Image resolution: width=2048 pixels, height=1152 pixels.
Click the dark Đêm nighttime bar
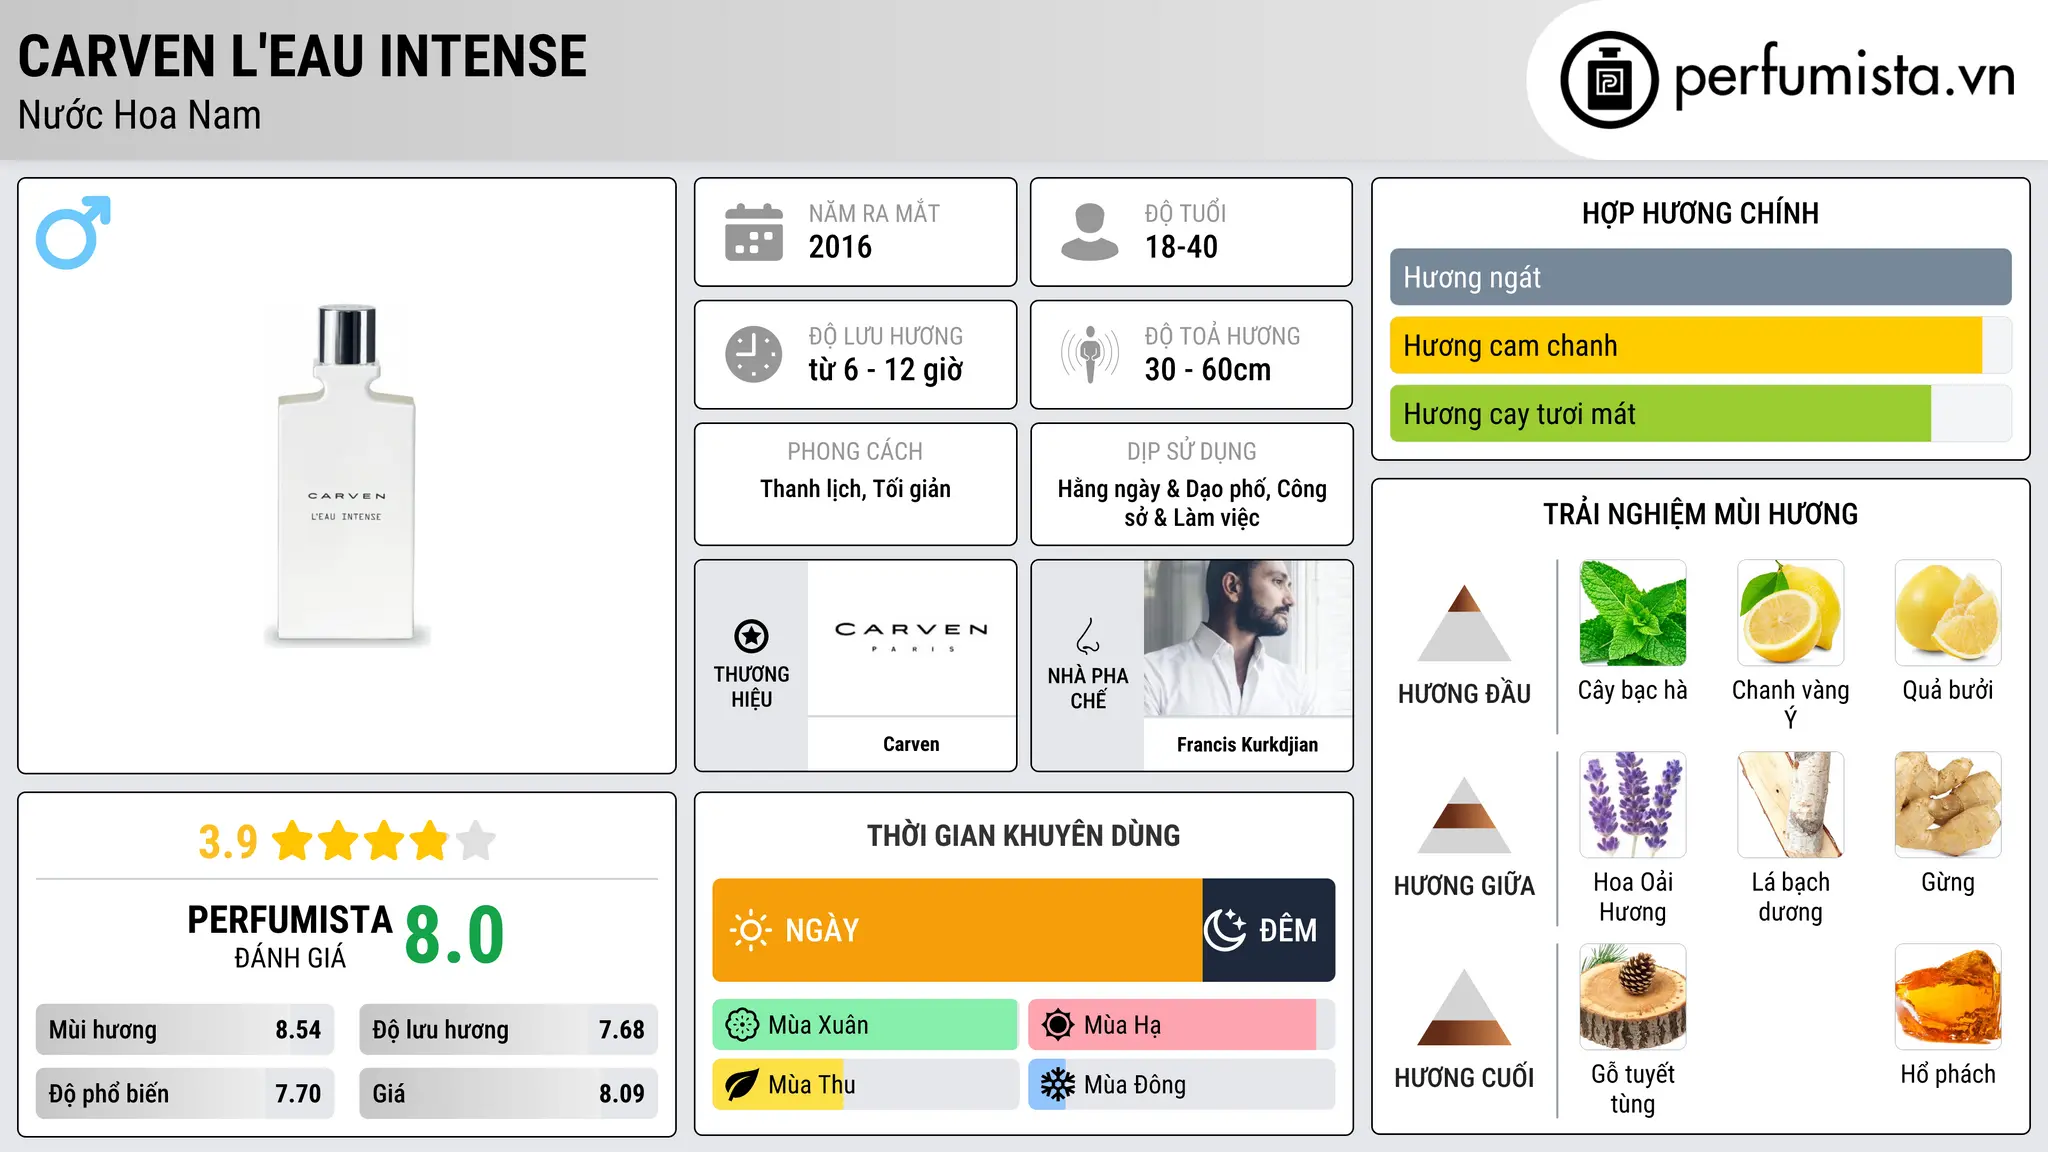pos(1269,930)
